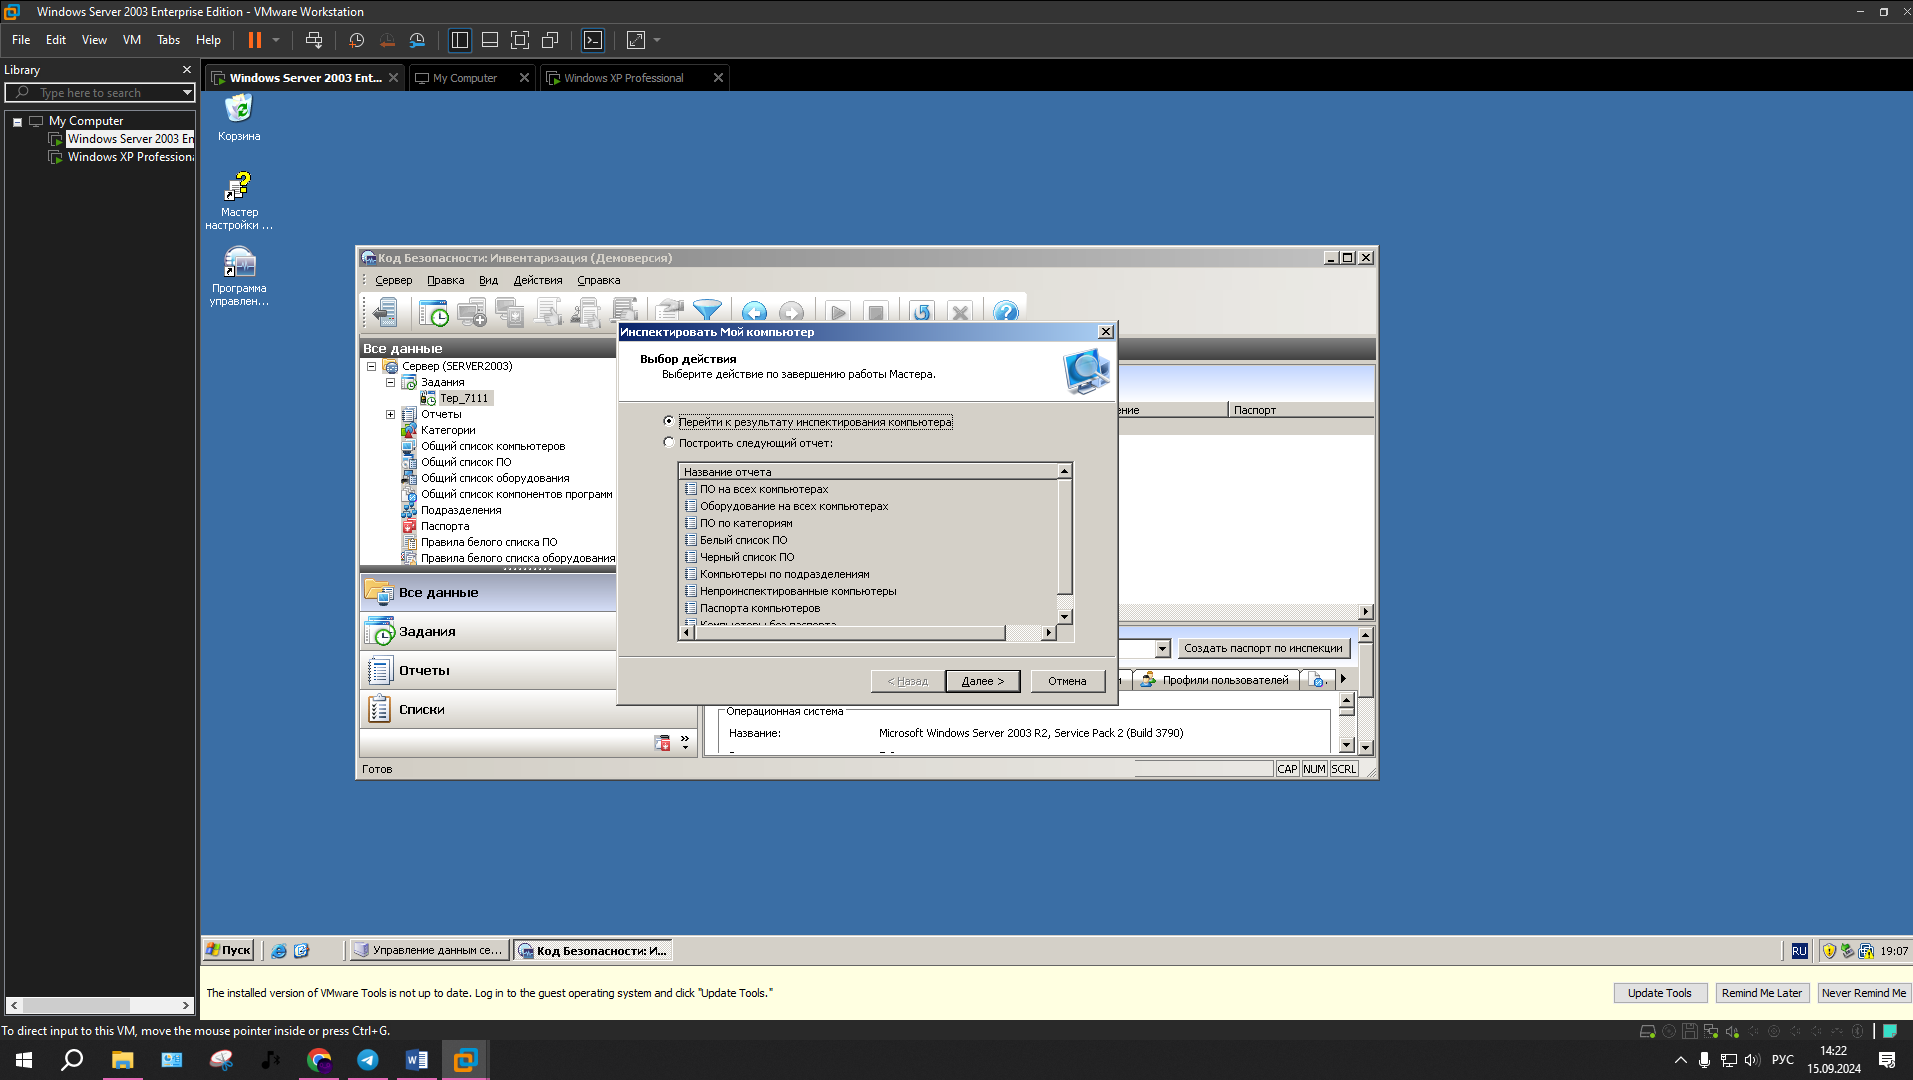Open the stretch display dropdown arrow
Screen dimensions: 1913x1080
(x=657, y=40)
